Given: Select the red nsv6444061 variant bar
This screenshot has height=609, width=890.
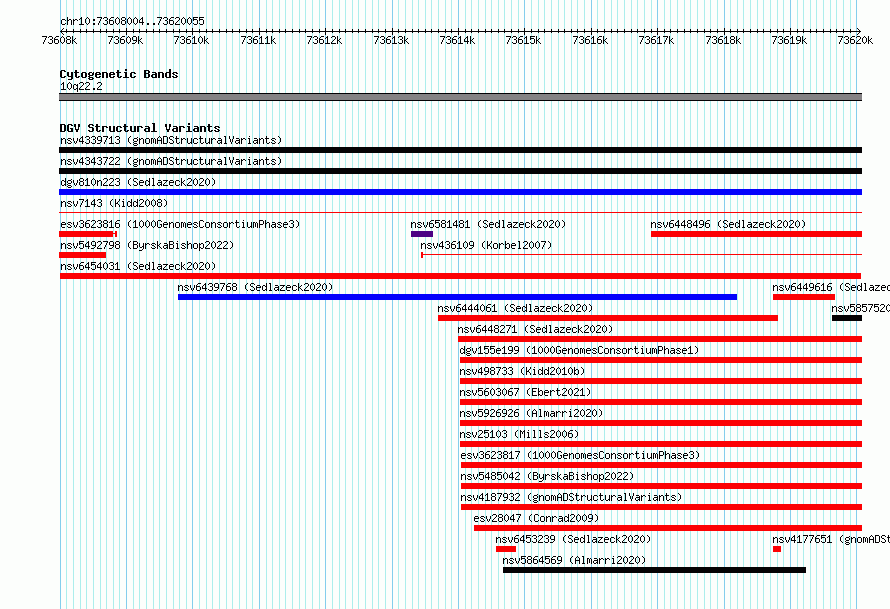Looking at the screenshot, I should pyautogui.click(x=608, y=318).
